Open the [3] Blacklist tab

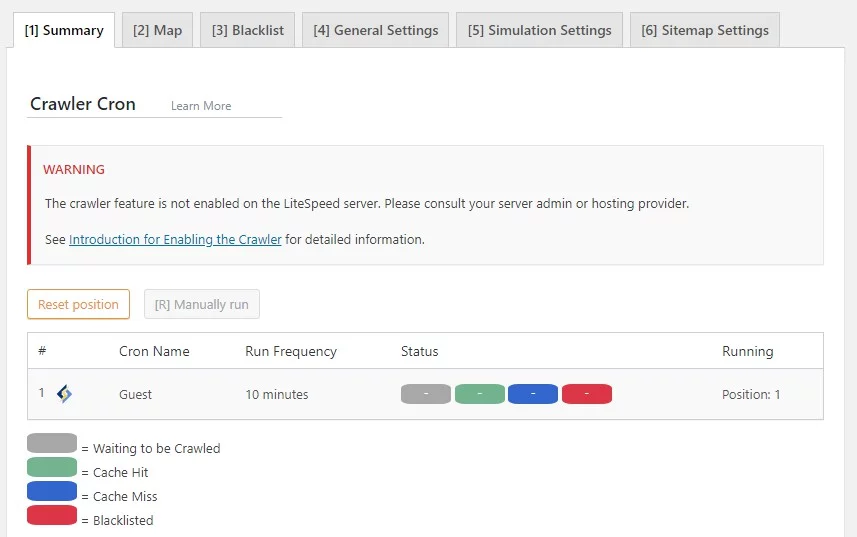tap(248, 30)
